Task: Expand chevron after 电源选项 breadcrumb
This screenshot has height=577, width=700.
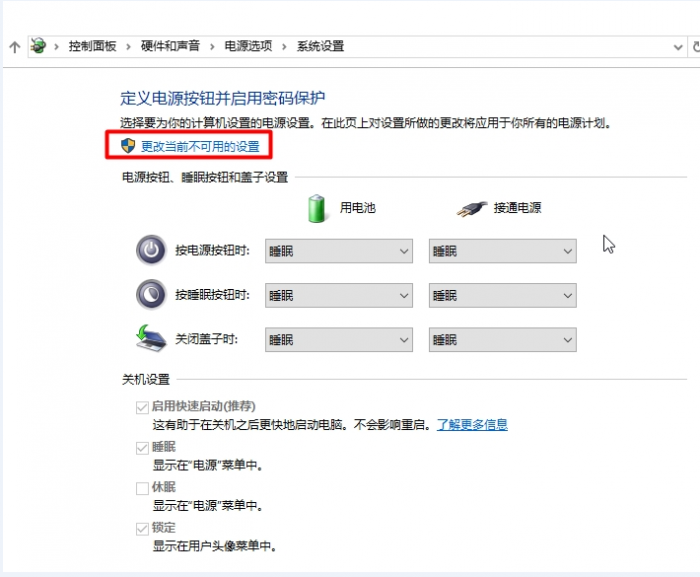Action: [x=284, y=46]
